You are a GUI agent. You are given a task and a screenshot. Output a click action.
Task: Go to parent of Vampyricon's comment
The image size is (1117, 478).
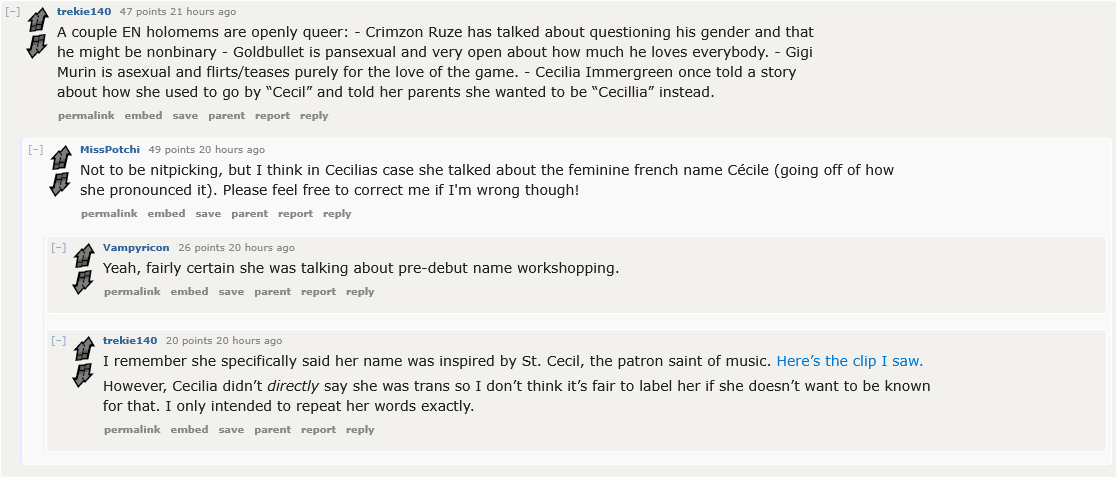click(272, 292)
